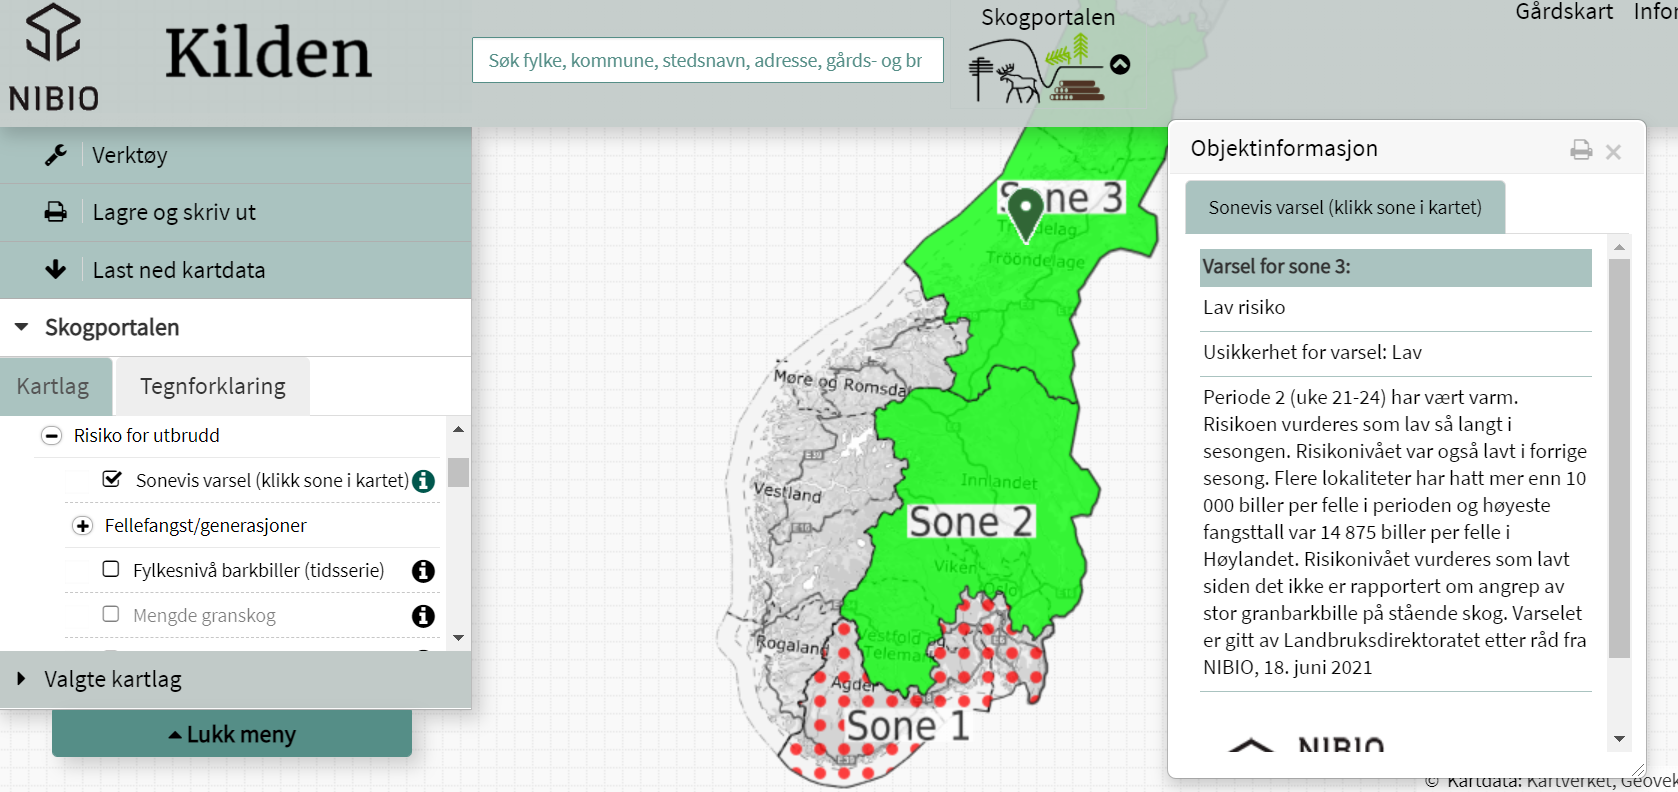Enable Fylkesnivå barkbiller (tidsserie) checkbox
The width and height of the screenshot is (1678, 792).
coord(111,569)
